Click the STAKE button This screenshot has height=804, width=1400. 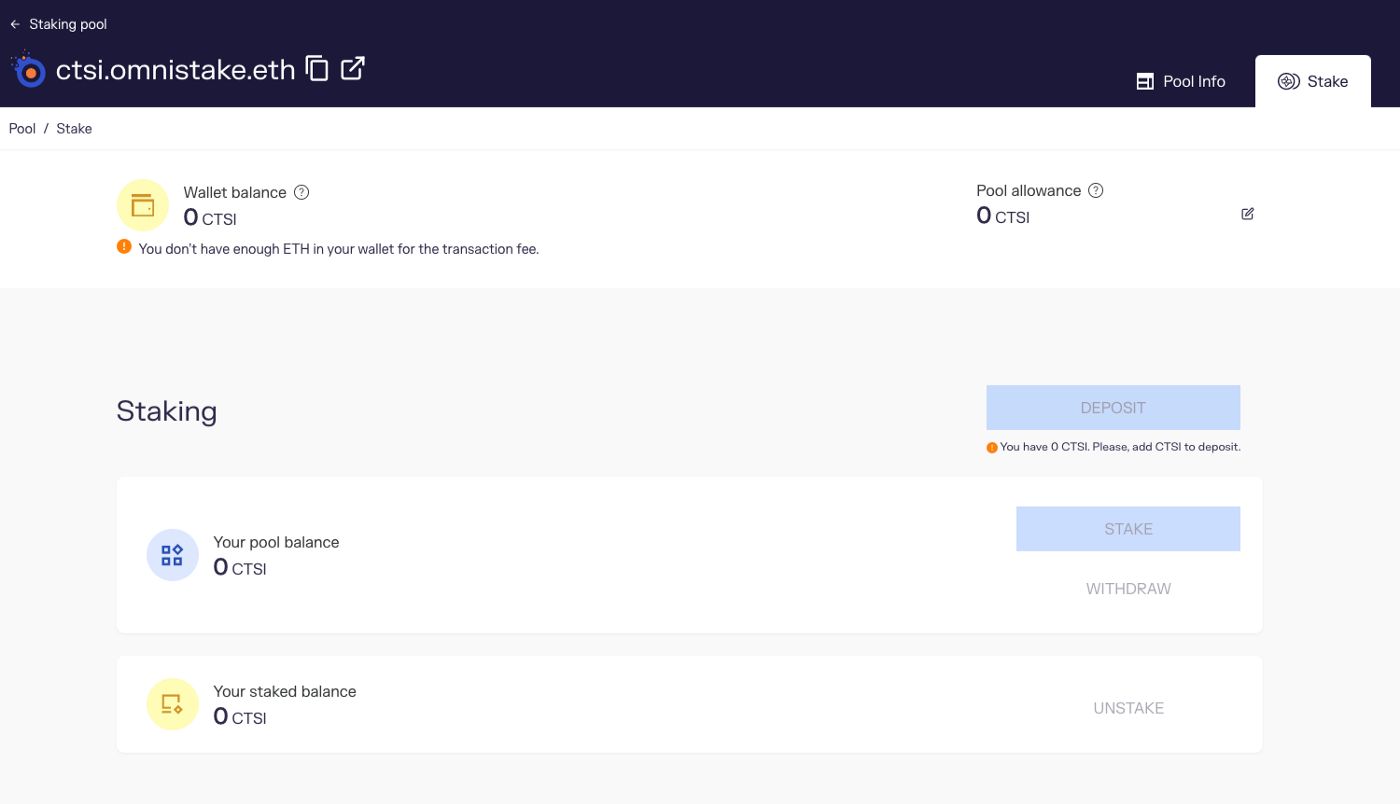(1128, 529)
